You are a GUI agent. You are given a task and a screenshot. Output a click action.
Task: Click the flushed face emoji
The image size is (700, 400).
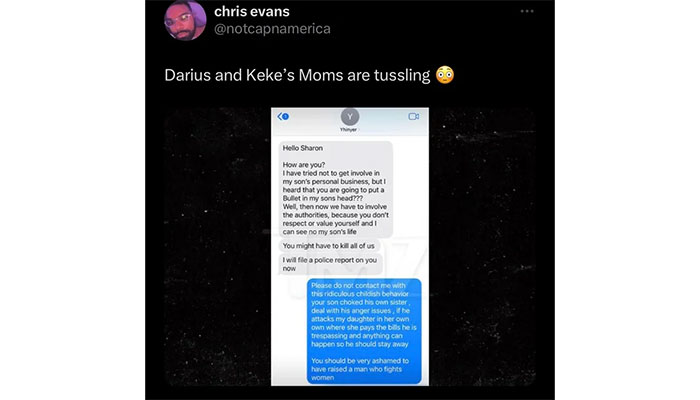pyautogui.click(x=445, y=75)
